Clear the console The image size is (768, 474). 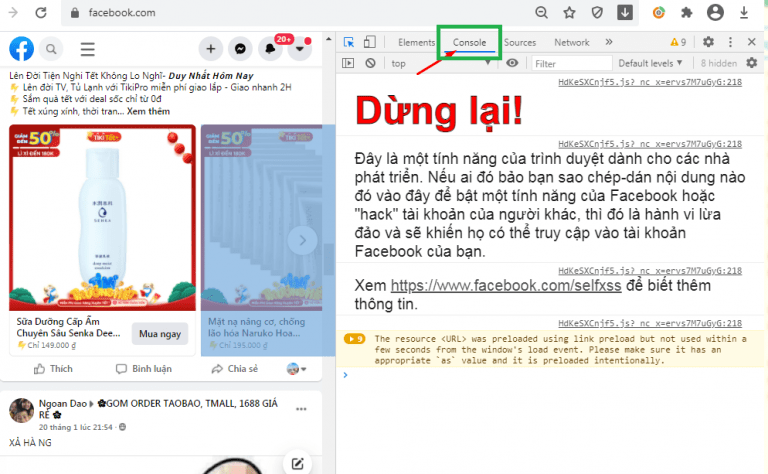370,63
